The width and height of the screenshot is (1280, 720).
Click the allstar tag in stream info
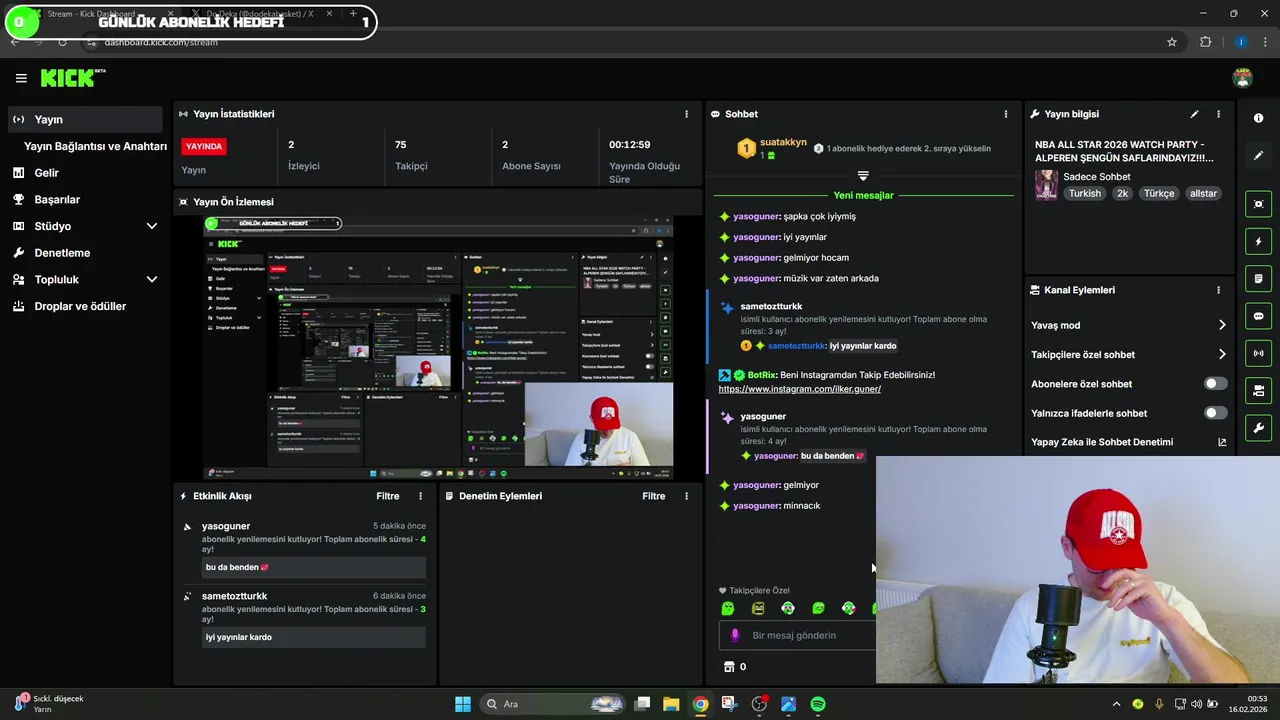tap(1203, 194)
